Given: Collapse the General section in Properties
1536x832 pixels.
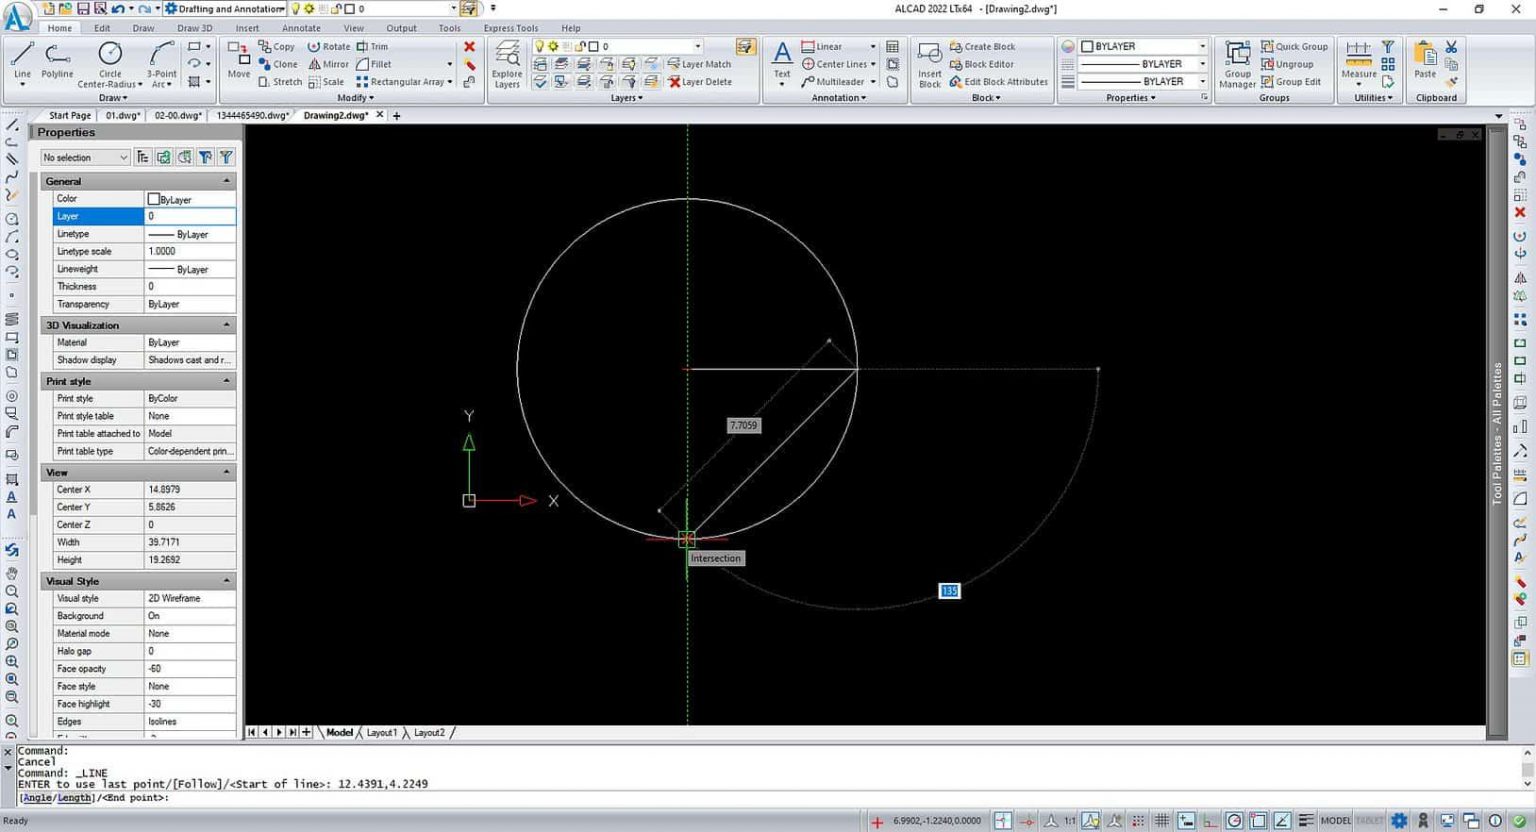Looking at the screenshot, I should click(226, 181).
